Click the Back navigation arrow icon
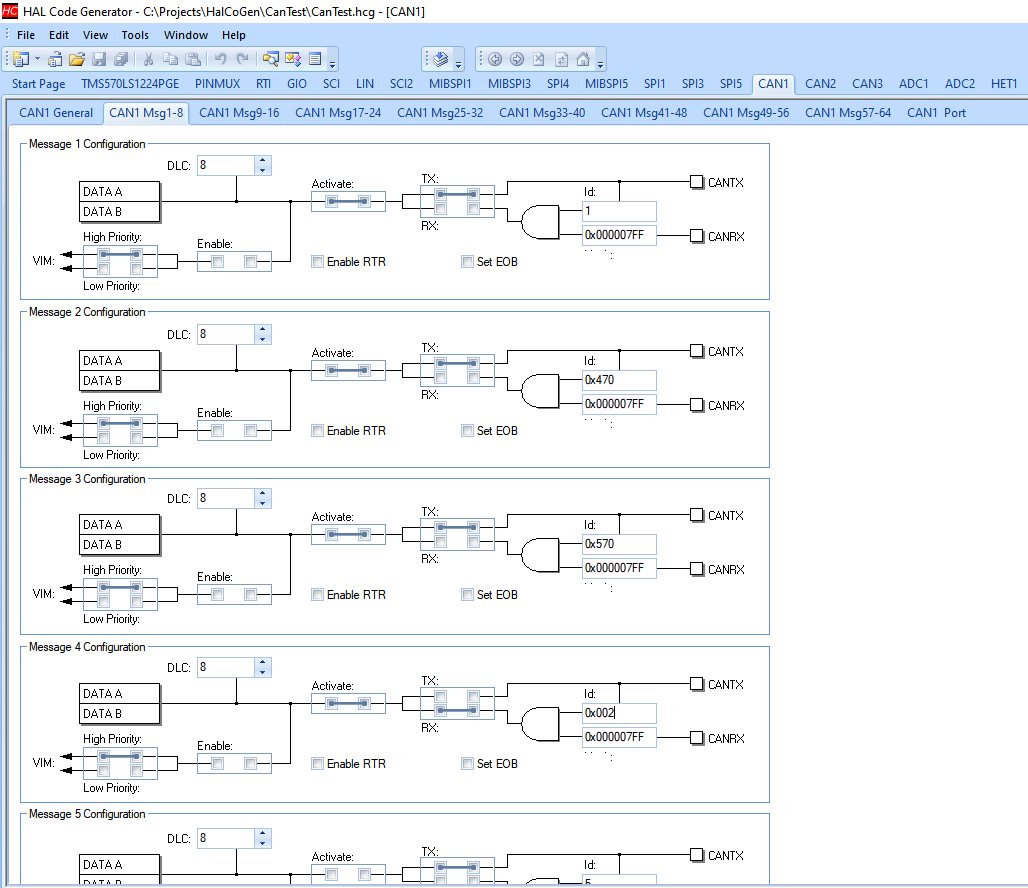 pos(495,60)
